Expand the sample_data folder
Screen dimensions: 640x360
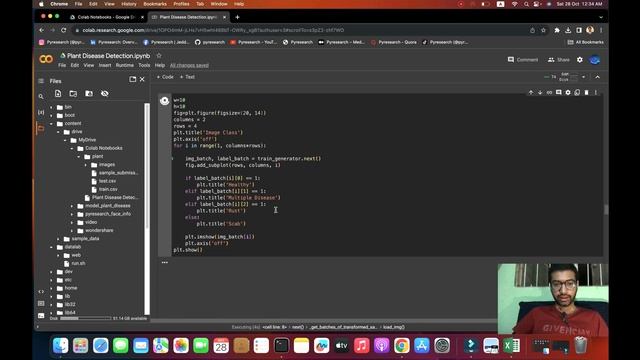tap(58, 239)
